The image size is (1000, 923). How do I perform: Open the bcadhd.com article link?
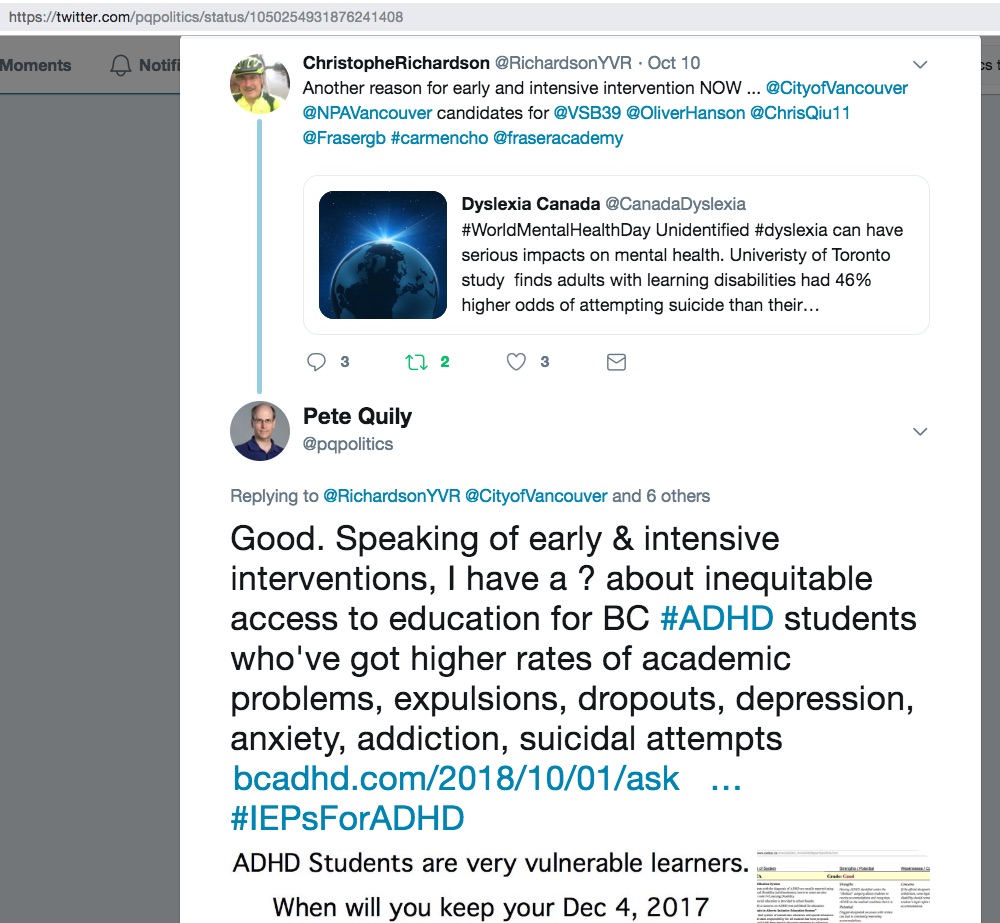[x=456, y=778]
